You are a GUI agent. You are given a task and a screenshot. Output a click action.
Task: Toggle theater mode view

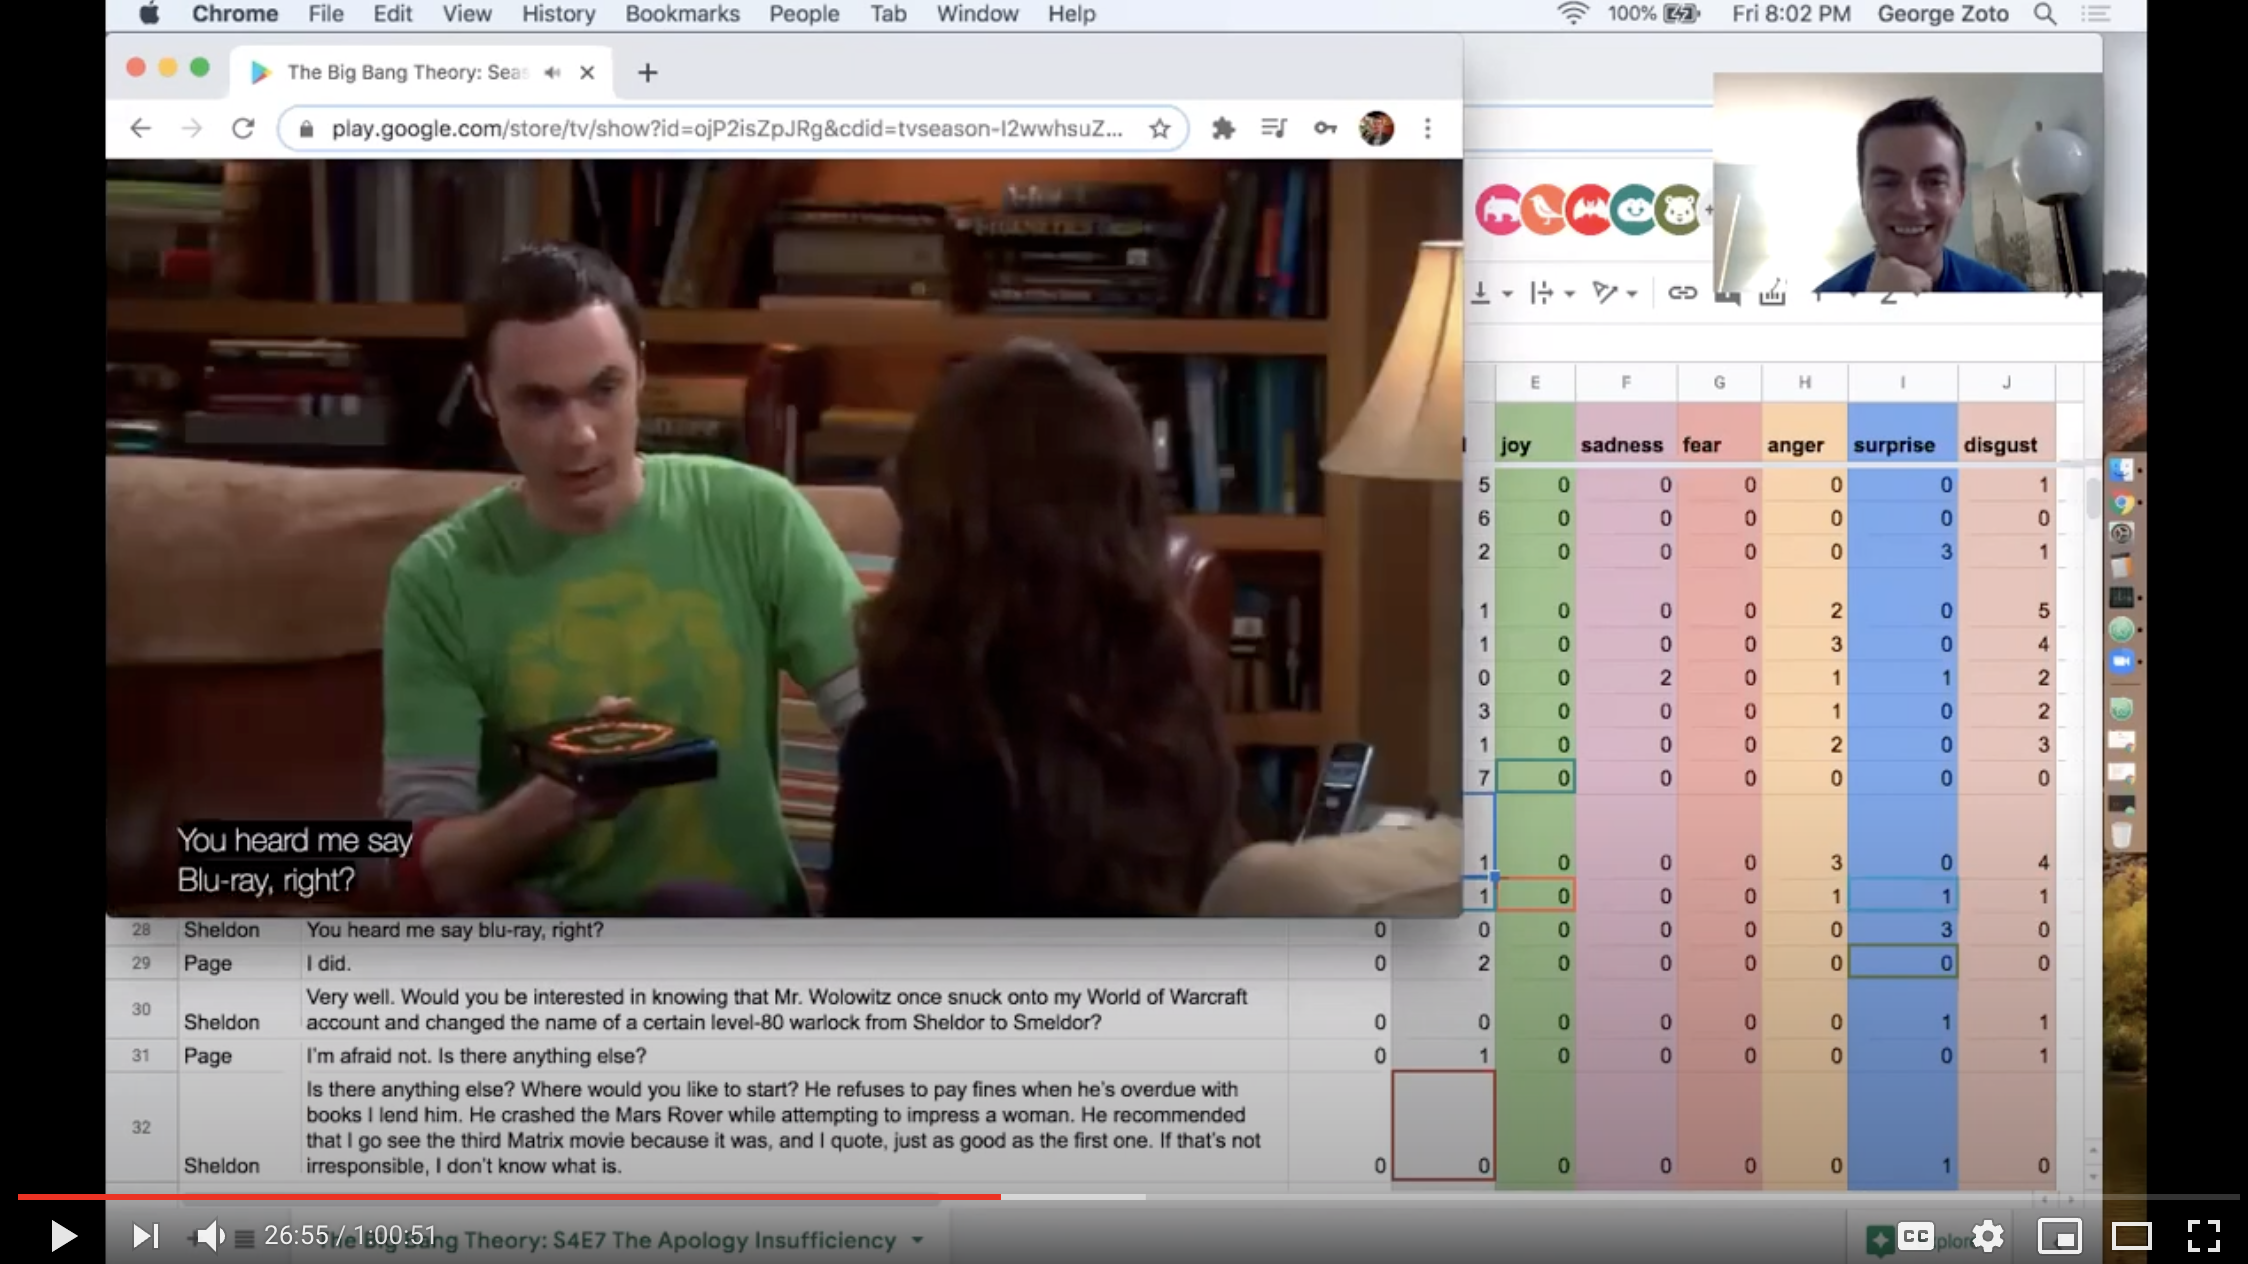(x=2131, y=1236)
